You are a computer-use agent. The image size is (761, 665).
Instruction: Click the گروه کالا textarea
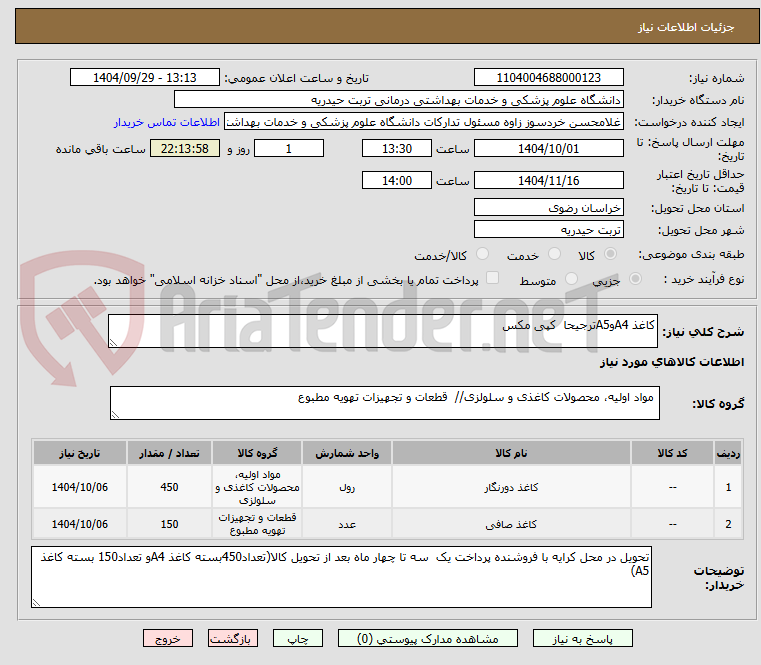(384, 403)
